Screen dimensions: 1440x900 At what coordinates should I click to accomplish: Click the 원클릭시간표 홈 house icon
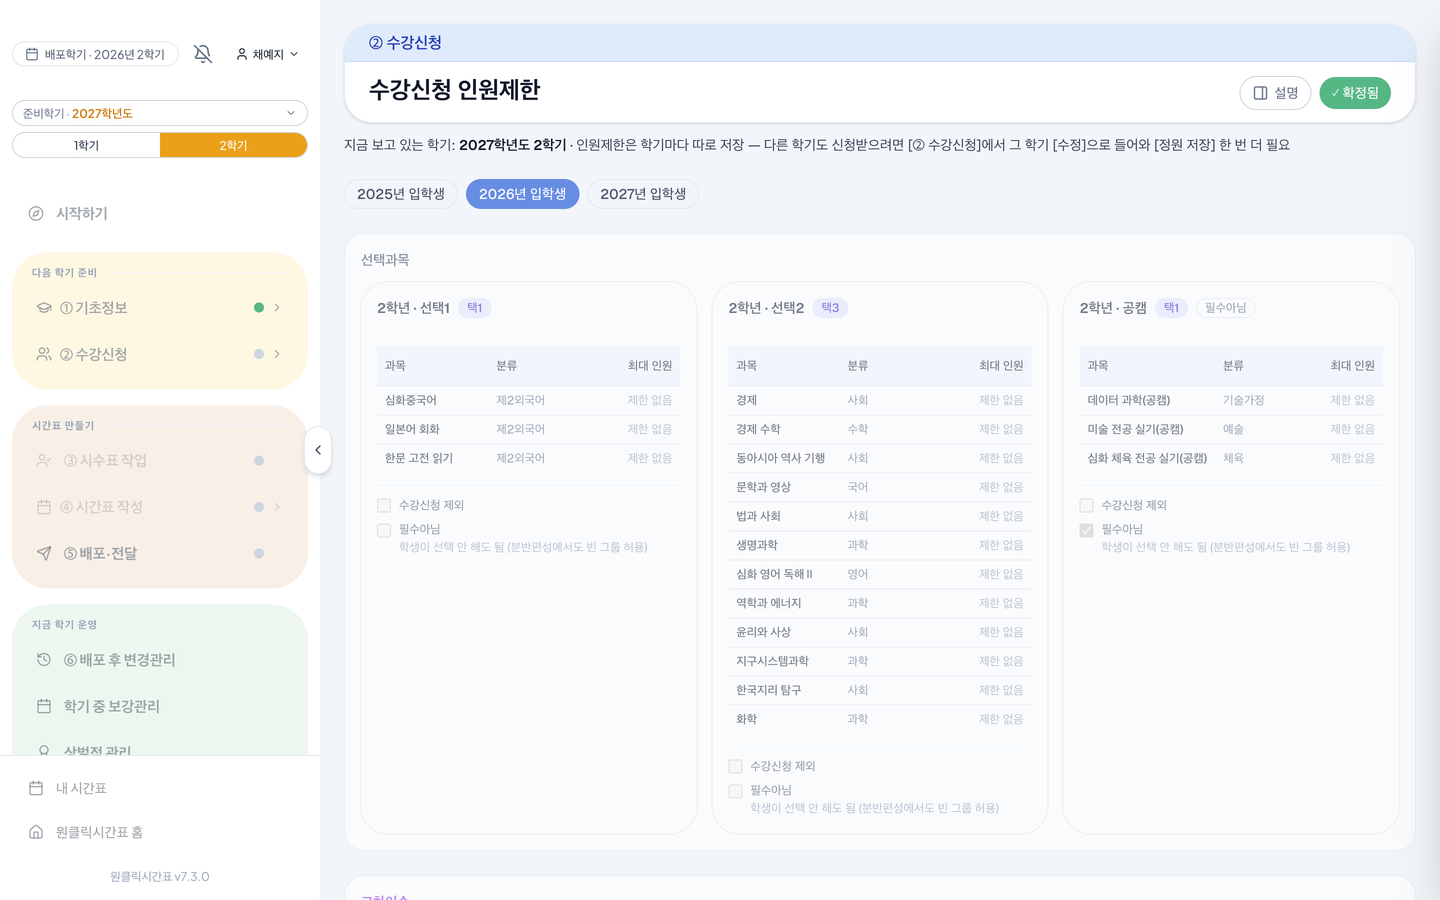(x=36, y=832)
